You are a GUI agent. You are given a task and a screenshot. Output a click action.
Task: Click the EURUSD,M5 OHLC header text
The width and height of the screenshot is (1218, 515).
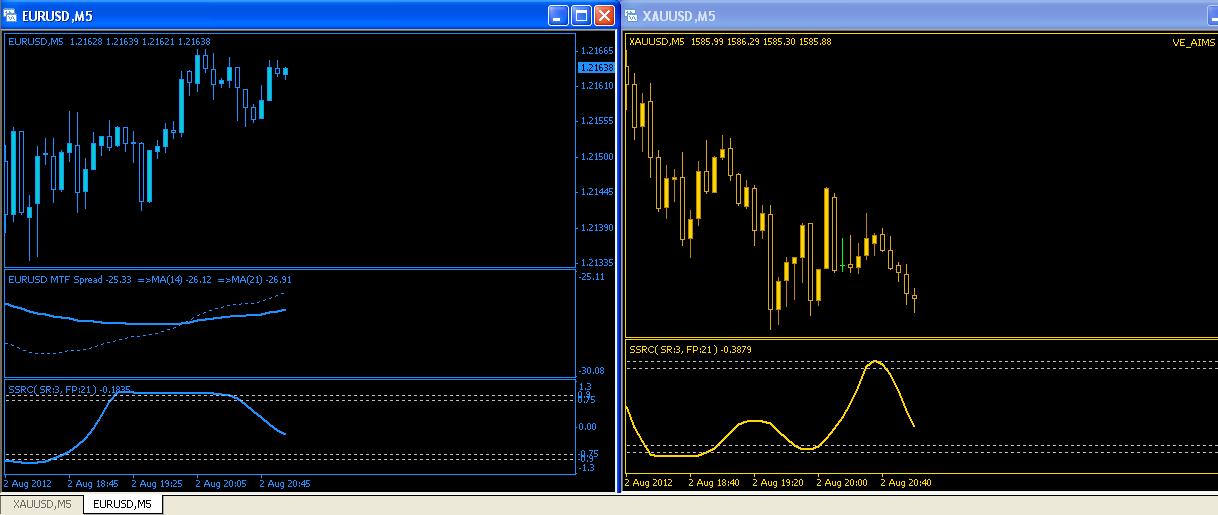(x=109, y=42)
